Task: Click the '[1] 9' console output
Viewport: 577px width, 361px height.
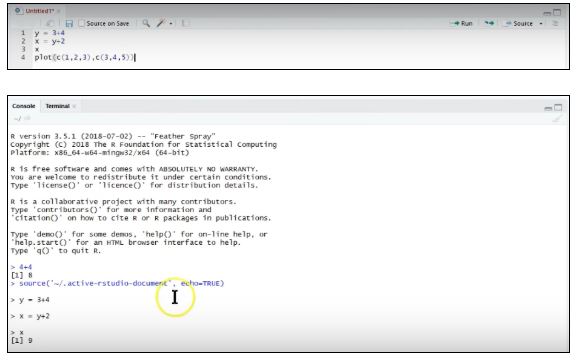Action: click(x=21, y=341)
